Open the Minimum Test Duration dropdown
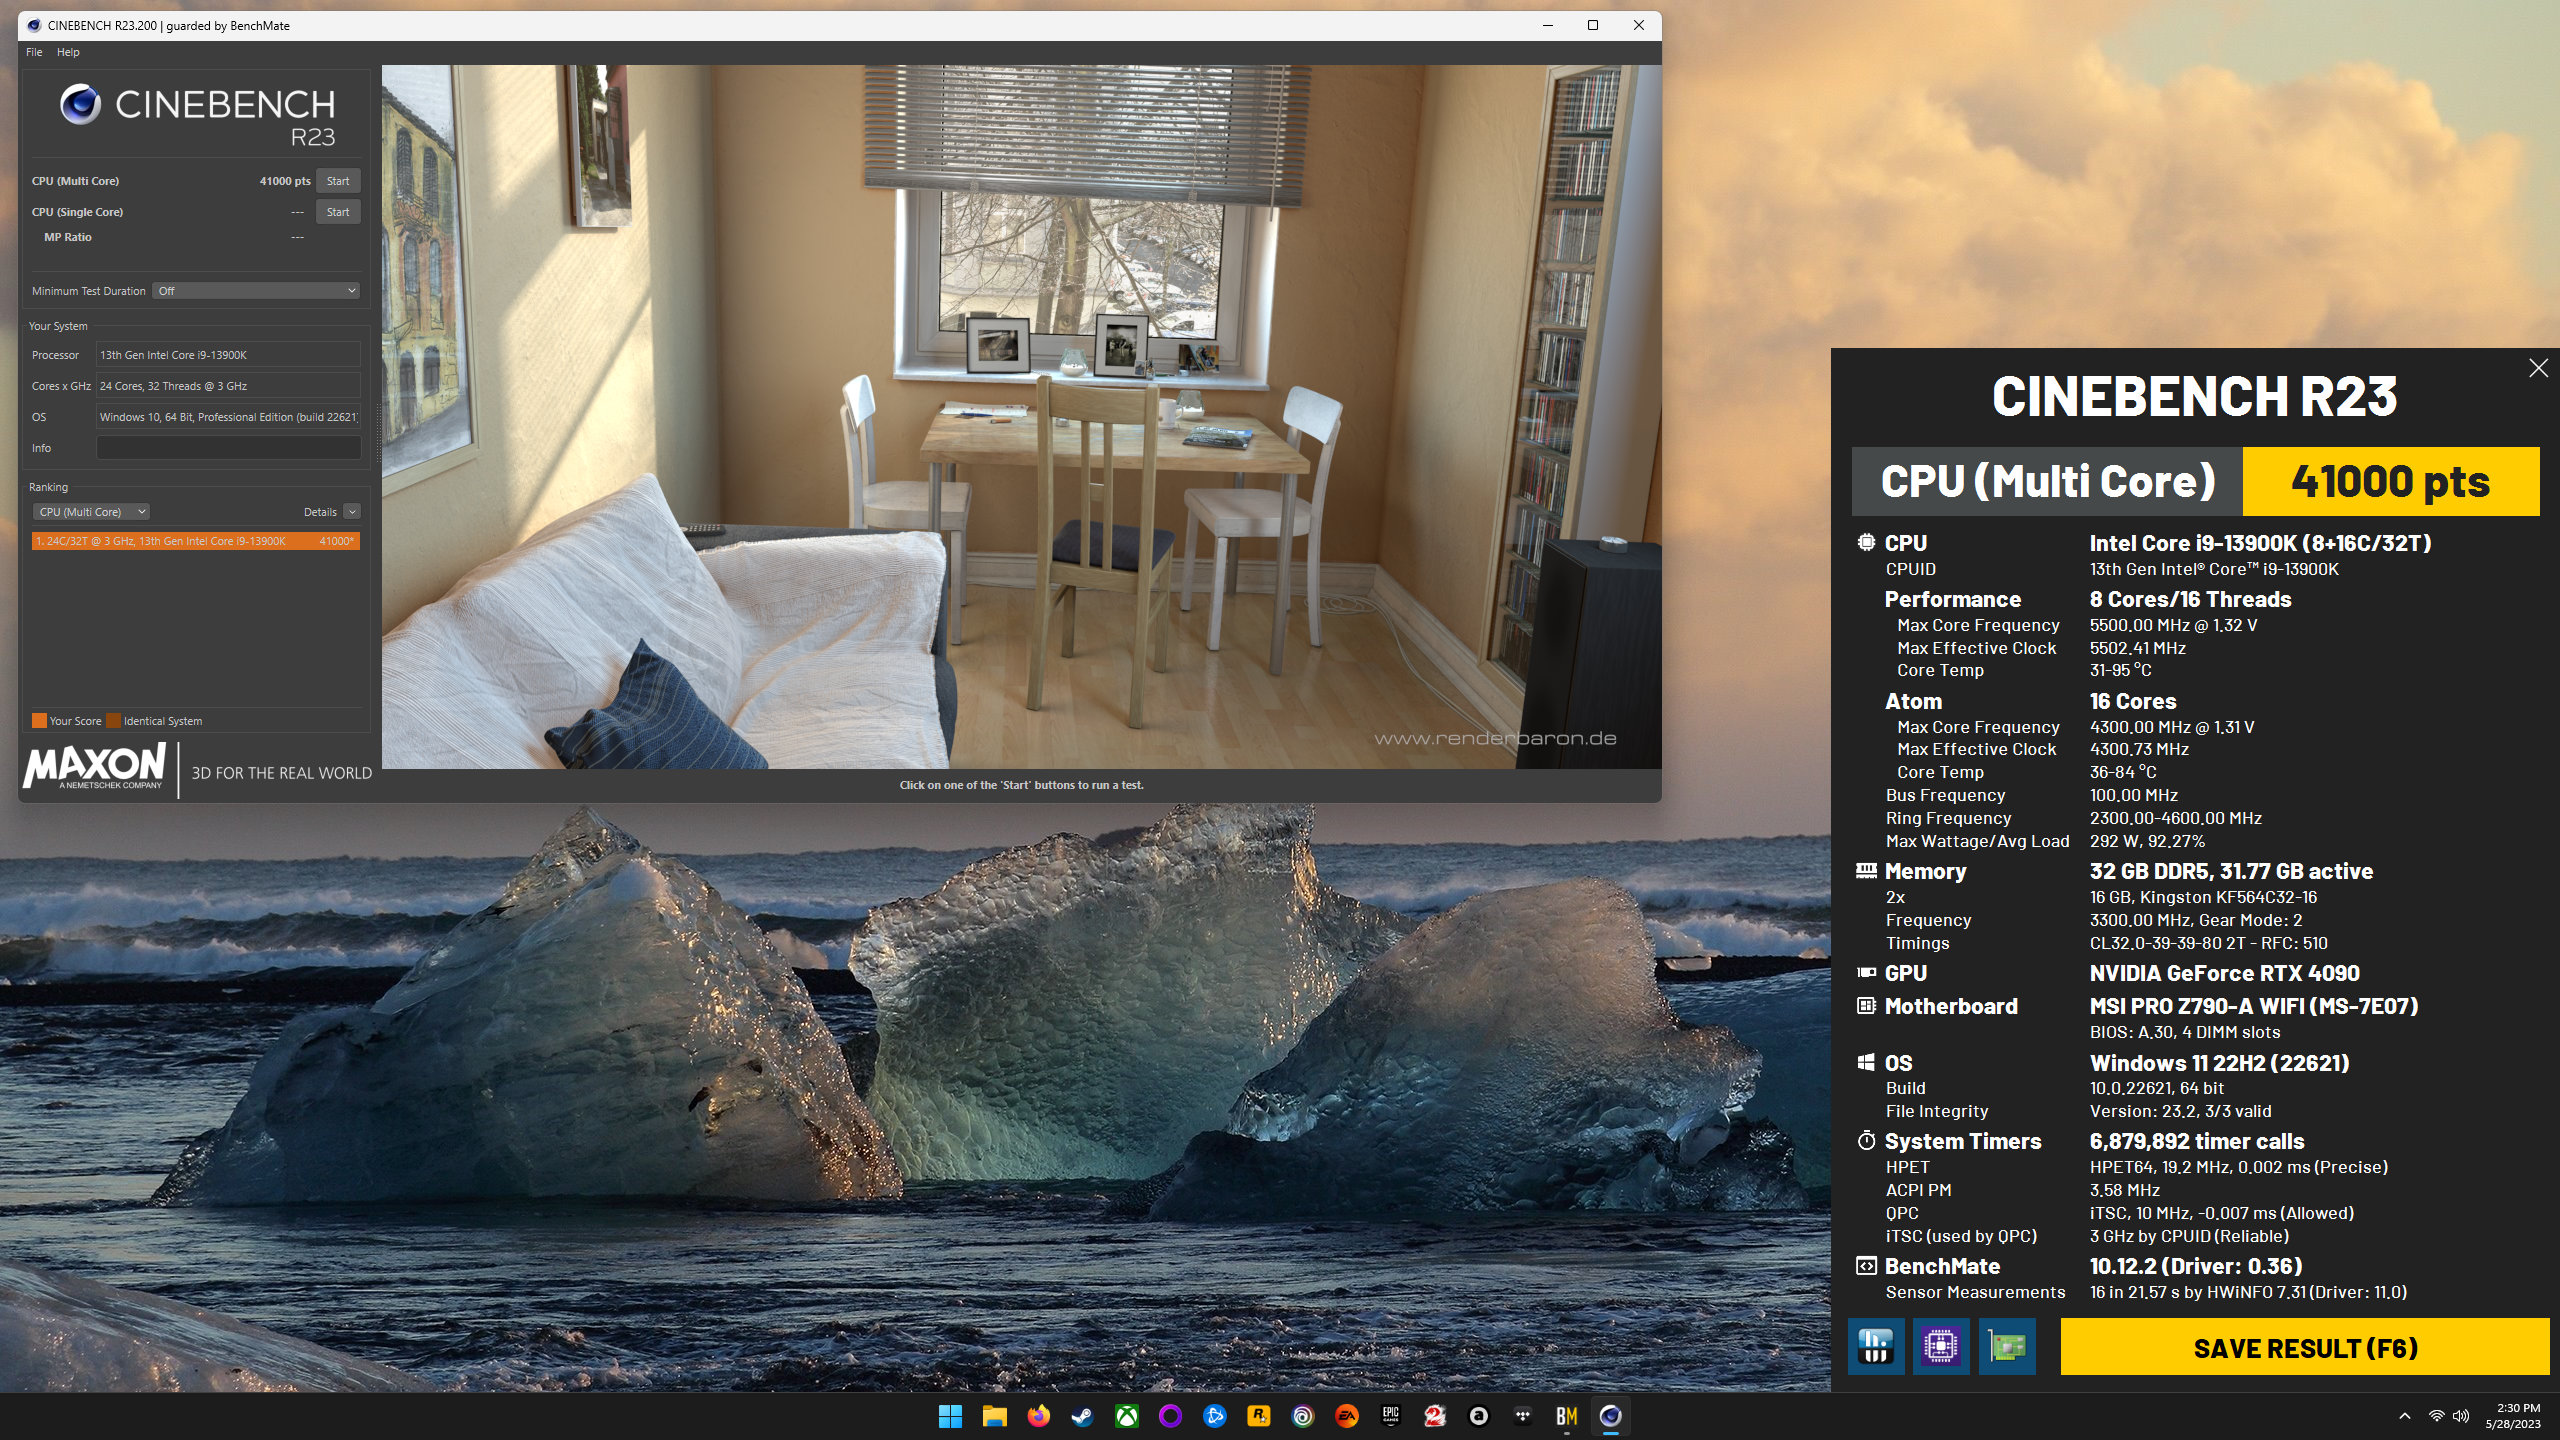The image size is (2560, 1440). 256,291
